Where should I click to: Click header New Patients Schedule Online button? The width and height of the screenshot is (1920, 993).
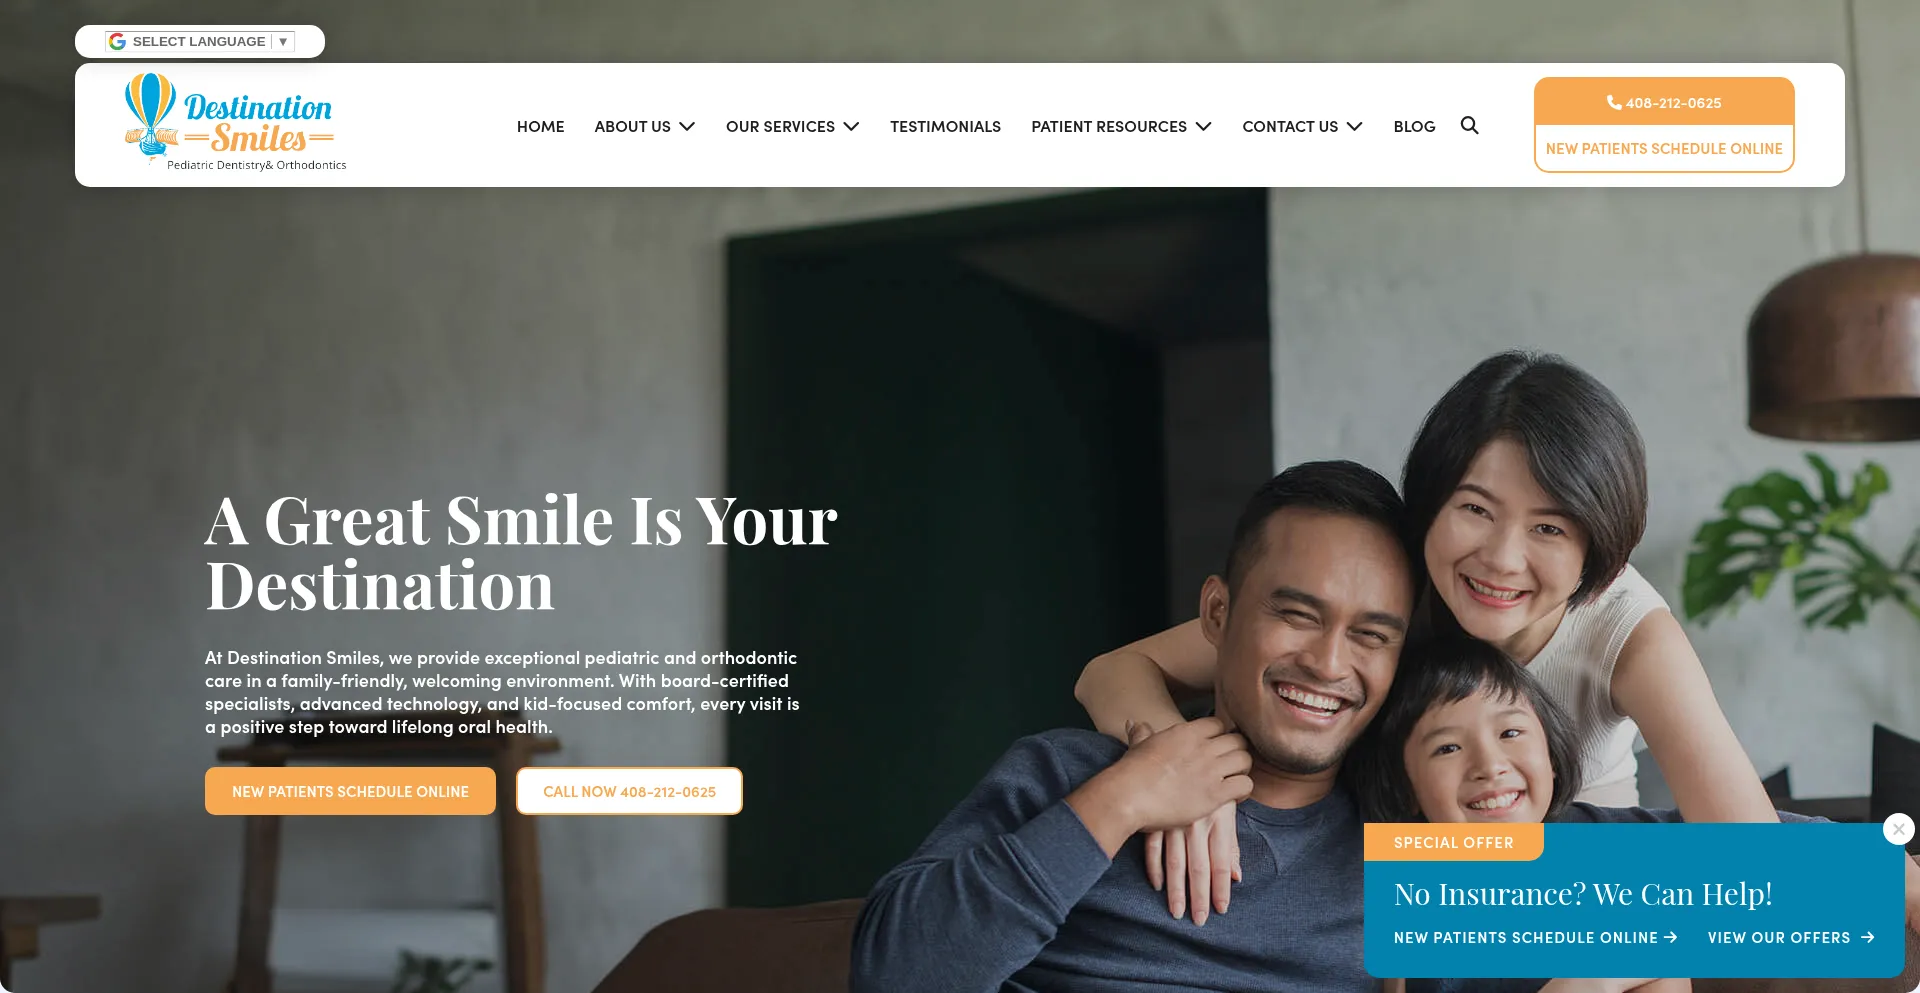[x=1664, y=148]
